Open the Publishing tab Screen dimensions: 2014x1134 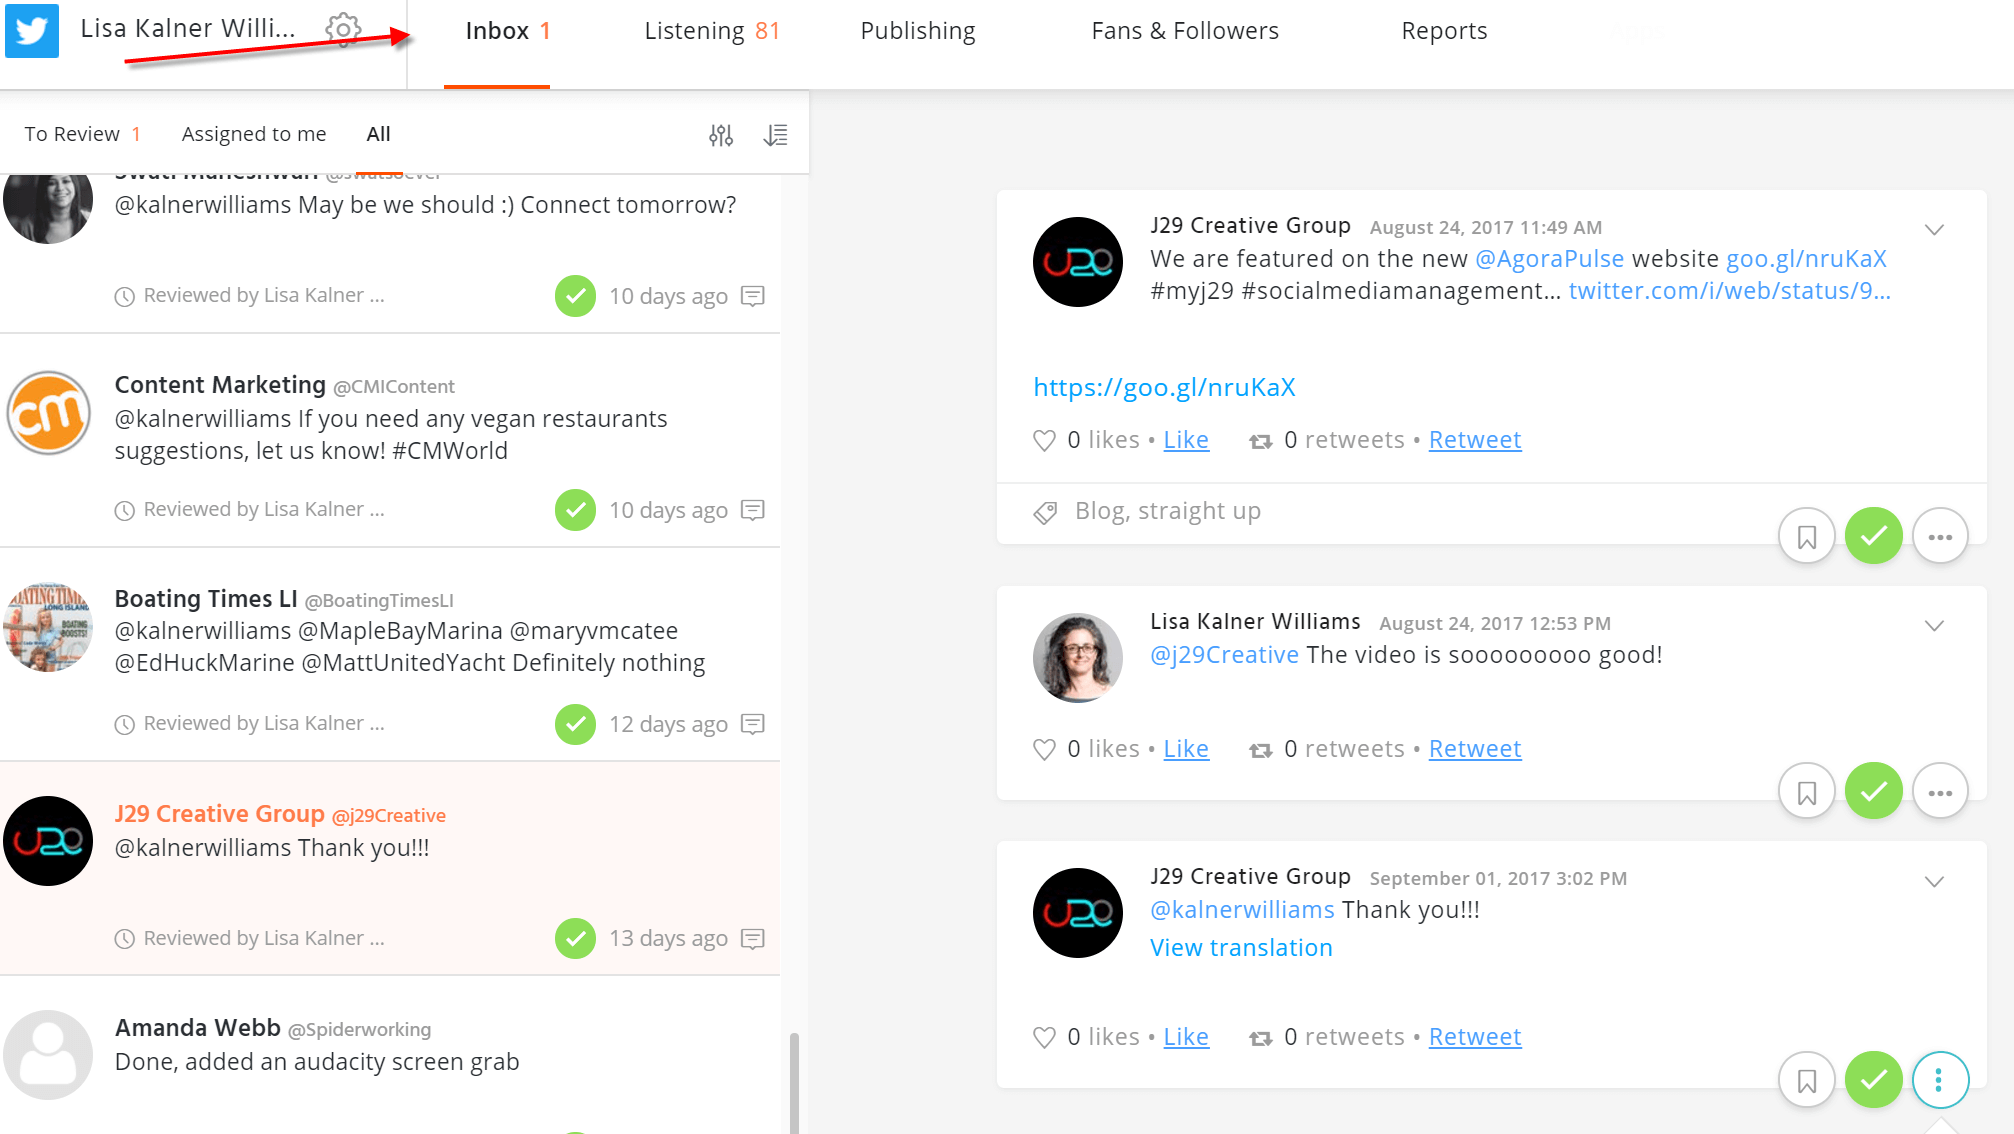click(918, 31)
